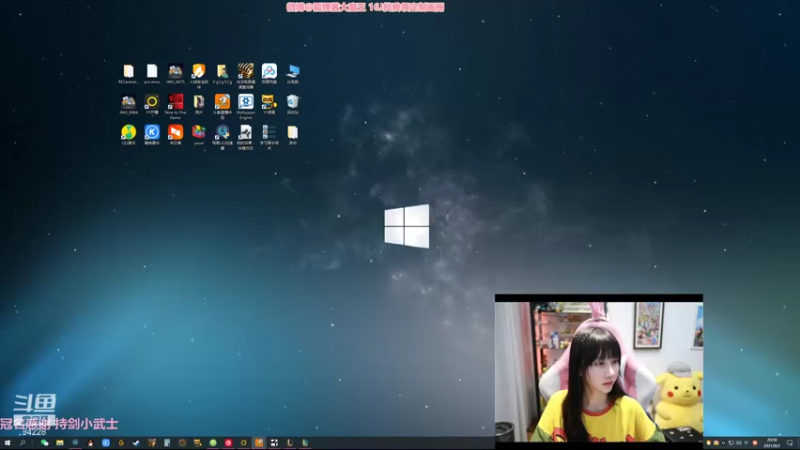
Task: Select the plain folder at the end of the bottom row
Action: (292, 135)
